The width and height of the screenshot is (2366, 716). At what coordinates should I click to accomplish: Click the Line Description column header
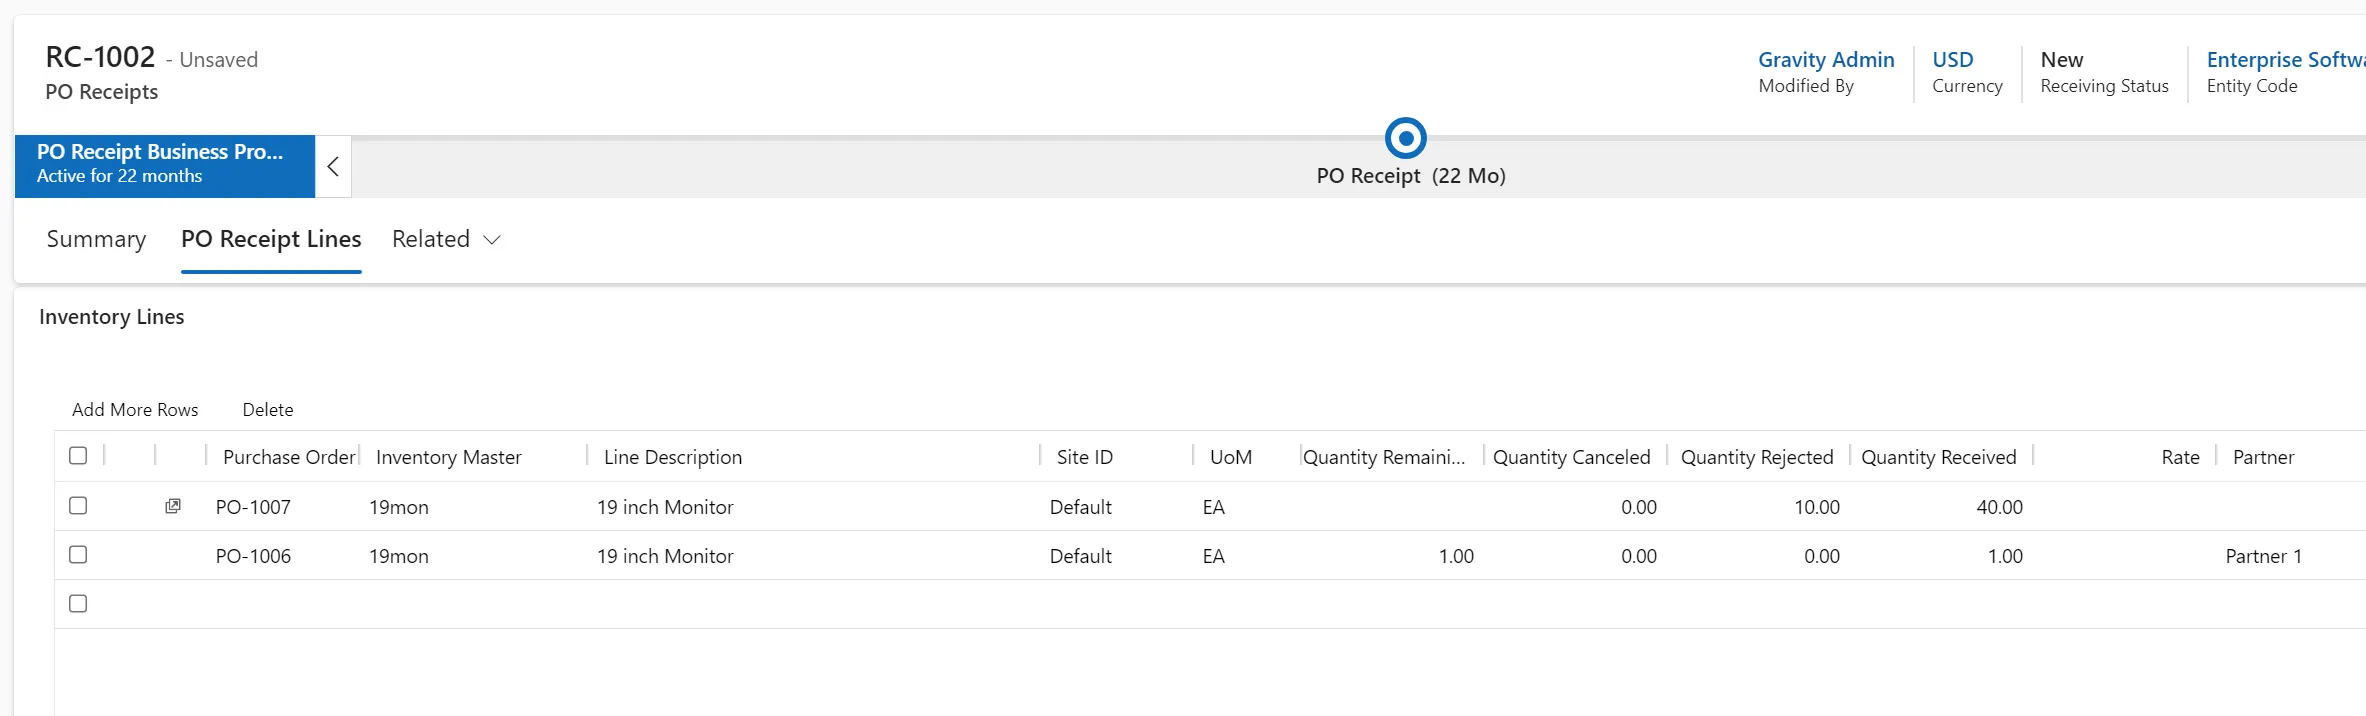click(673, 457)
